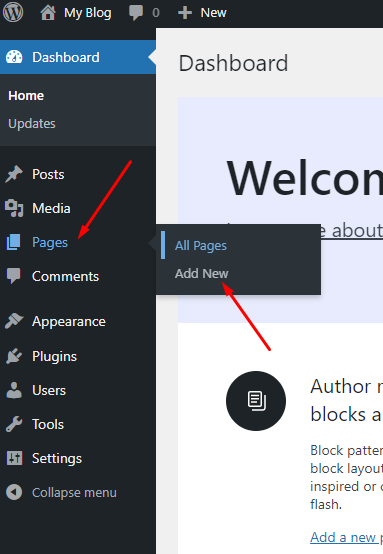The height and width of the screenshot is (554, 383).
Task: Click the Plugins plug icon
Action: [x=14, y=356]
